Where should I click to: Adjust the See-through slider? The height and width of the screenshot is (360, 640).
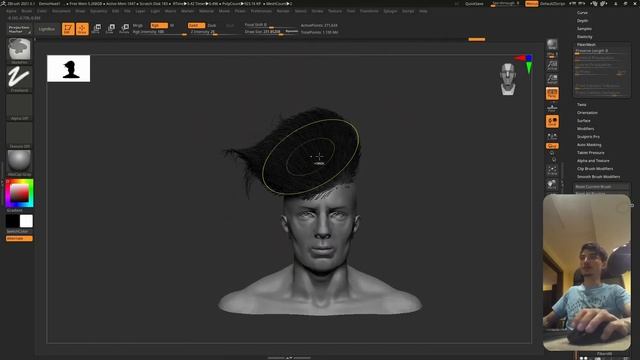tap(505, 4)
